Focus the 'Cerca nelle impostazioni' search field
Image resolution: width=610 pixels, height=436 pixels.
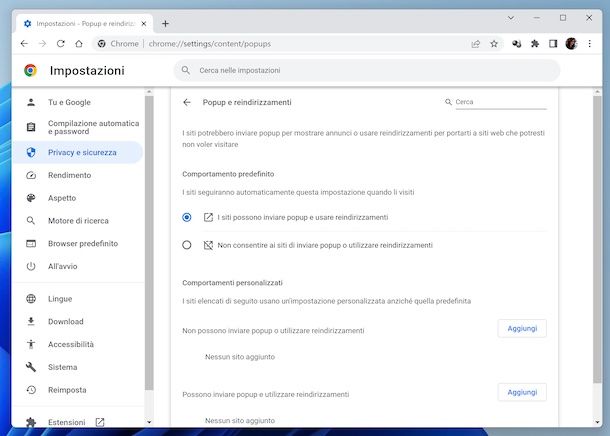click(x=366, y=70)
